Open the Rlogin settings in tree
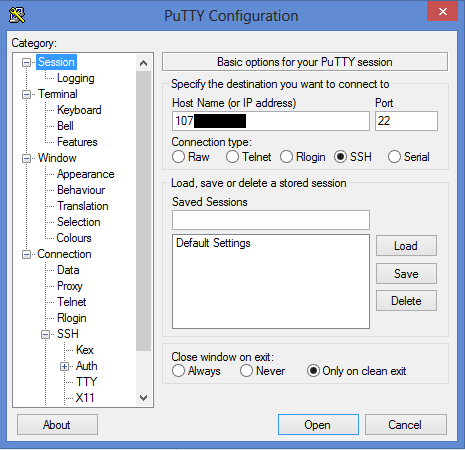 pyautogui.click(x=72, y=318)
